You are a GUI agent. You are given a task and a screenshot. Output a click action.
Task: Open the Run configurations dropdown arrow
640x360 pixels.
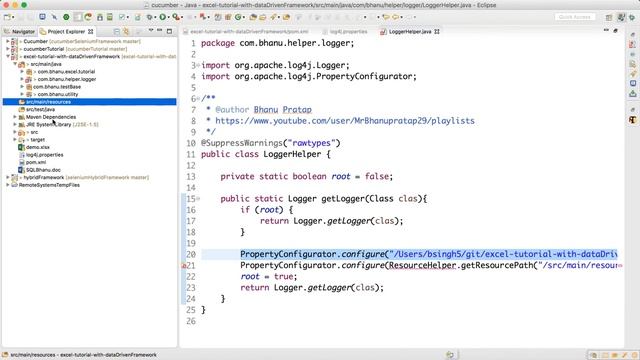(168, 17)
